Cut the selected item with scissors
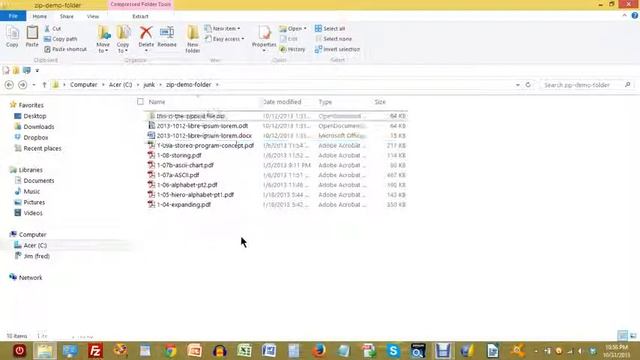640x360 pixels. tap(52, 29)
